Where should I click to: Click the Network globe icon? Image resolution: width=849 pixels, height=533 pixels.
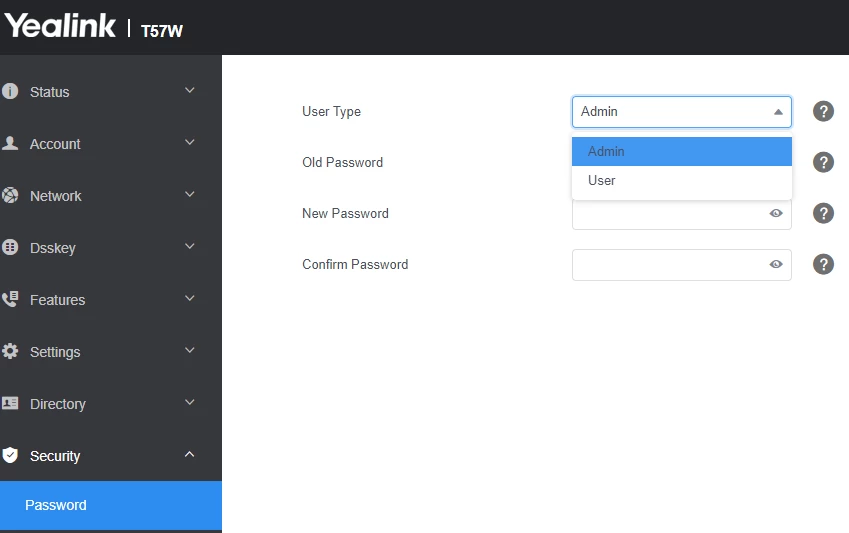point(10,195)
